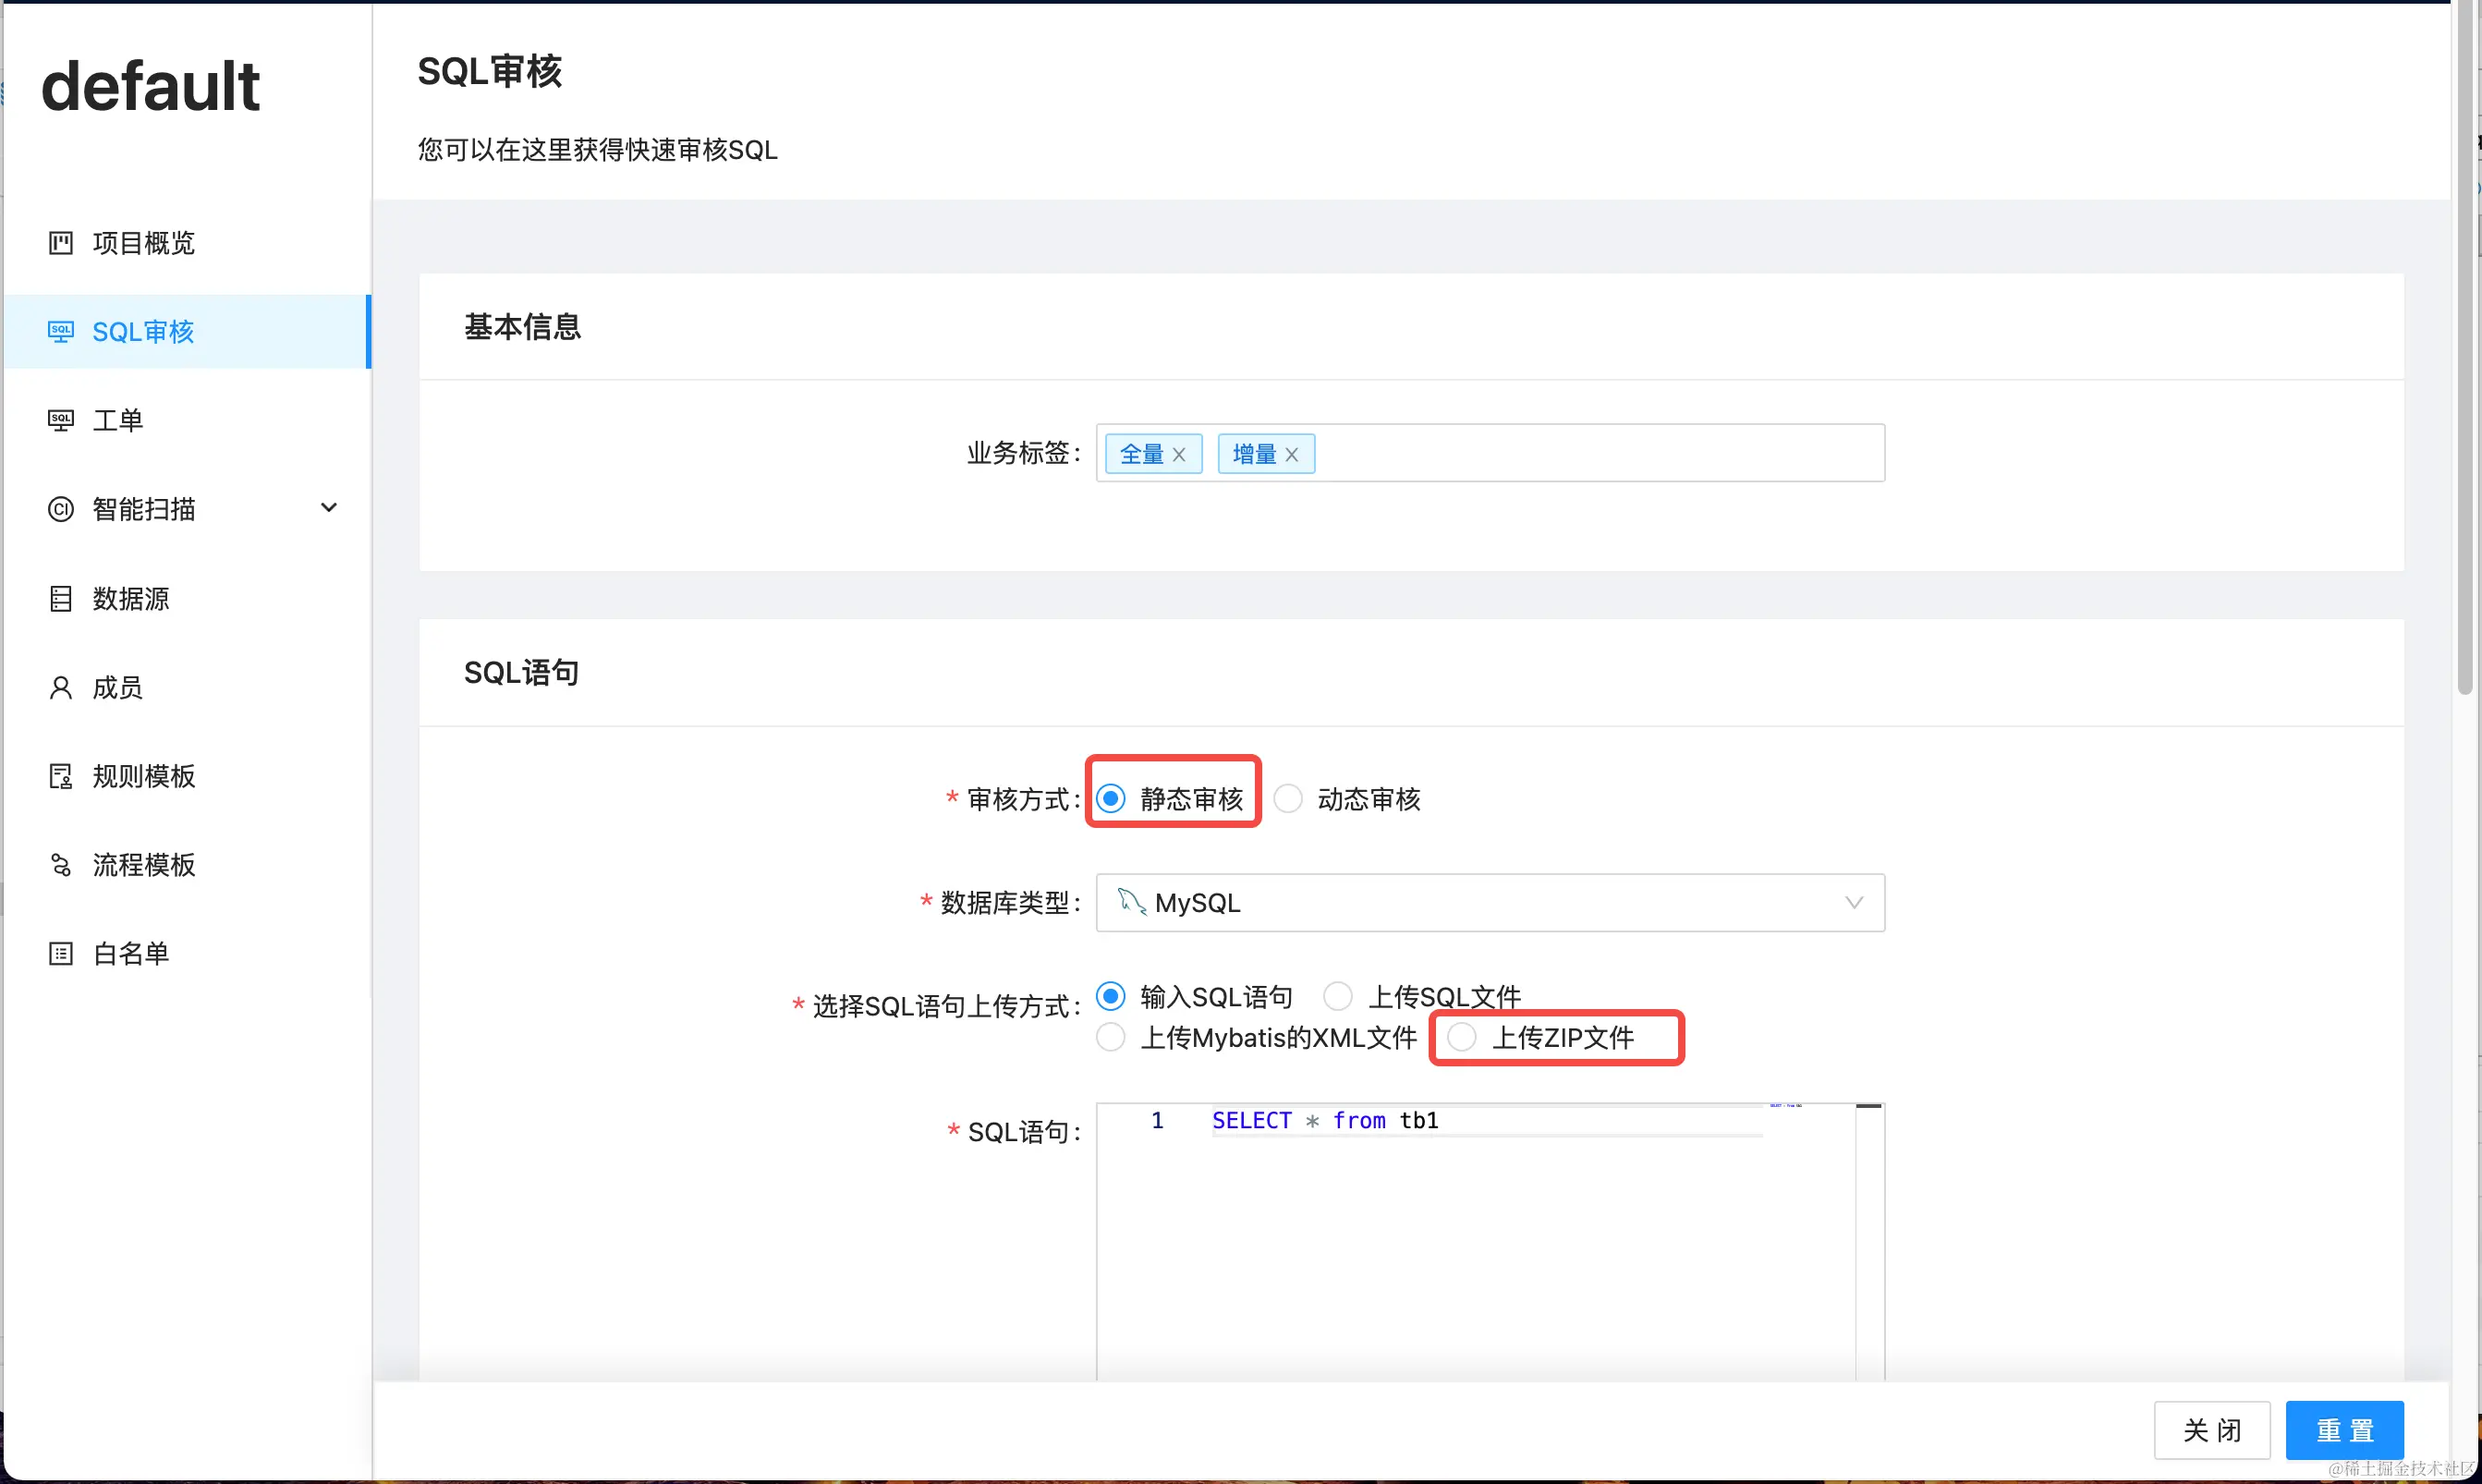Remove the 增量 tag with its x
This screenshot has height=1484, width=2482.
tap(1291, 455)
